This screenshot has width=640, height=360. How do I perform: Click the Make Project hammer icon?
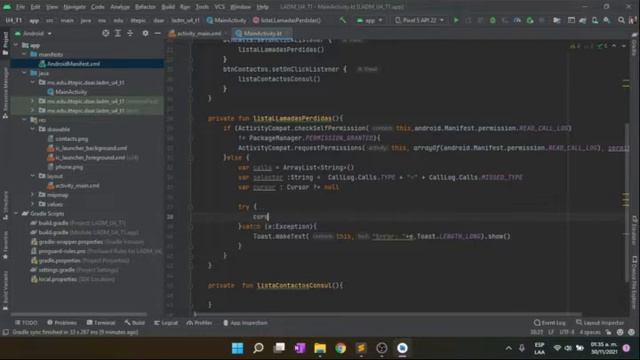pos(343,20)
